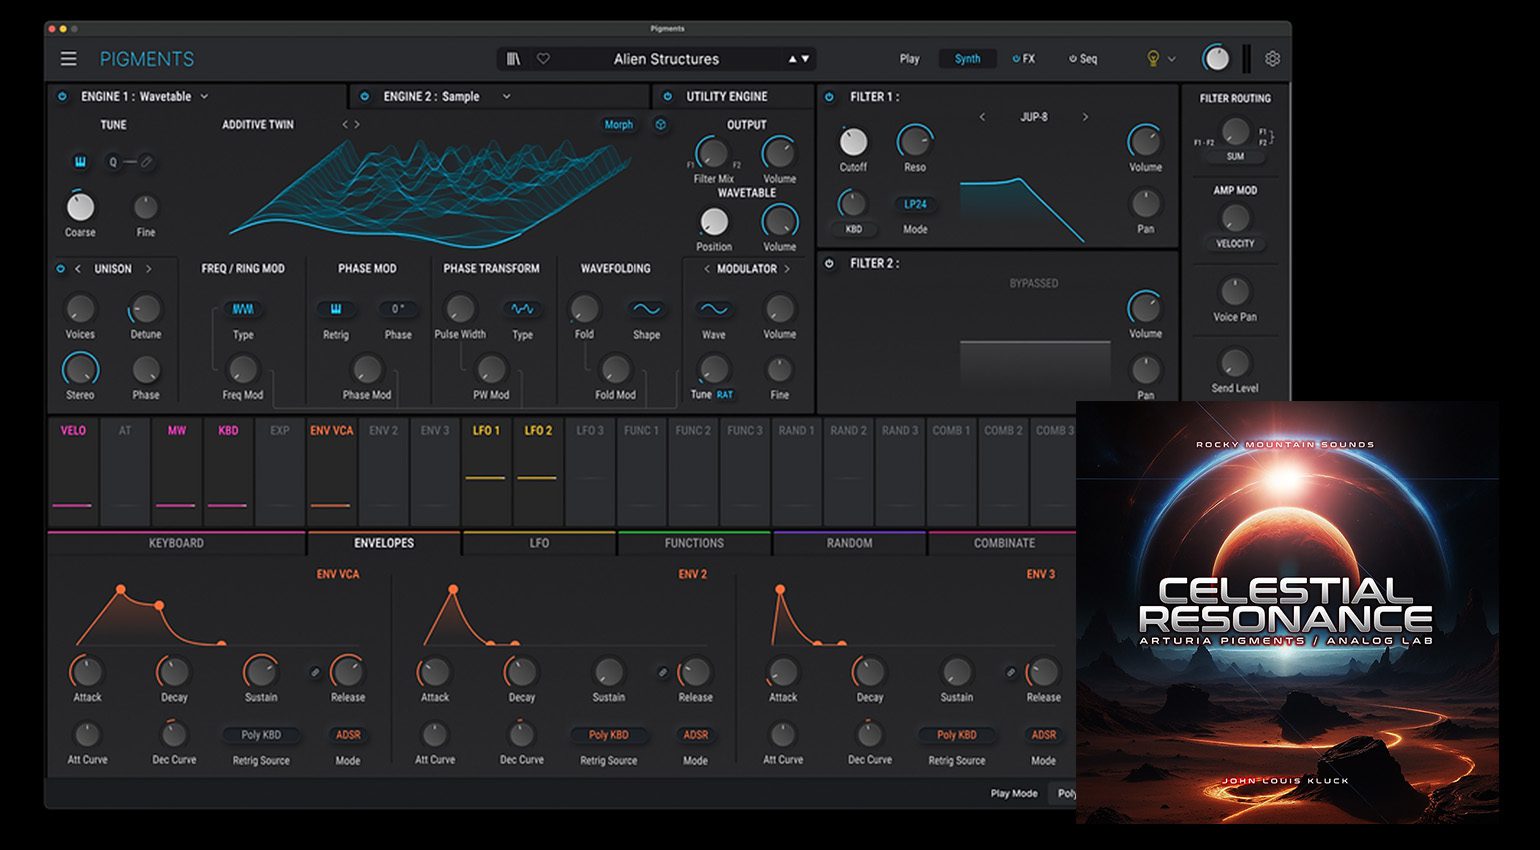Click the Celestial Resonance album cover
This screenshot has width=1540, height=850.
1287,612
